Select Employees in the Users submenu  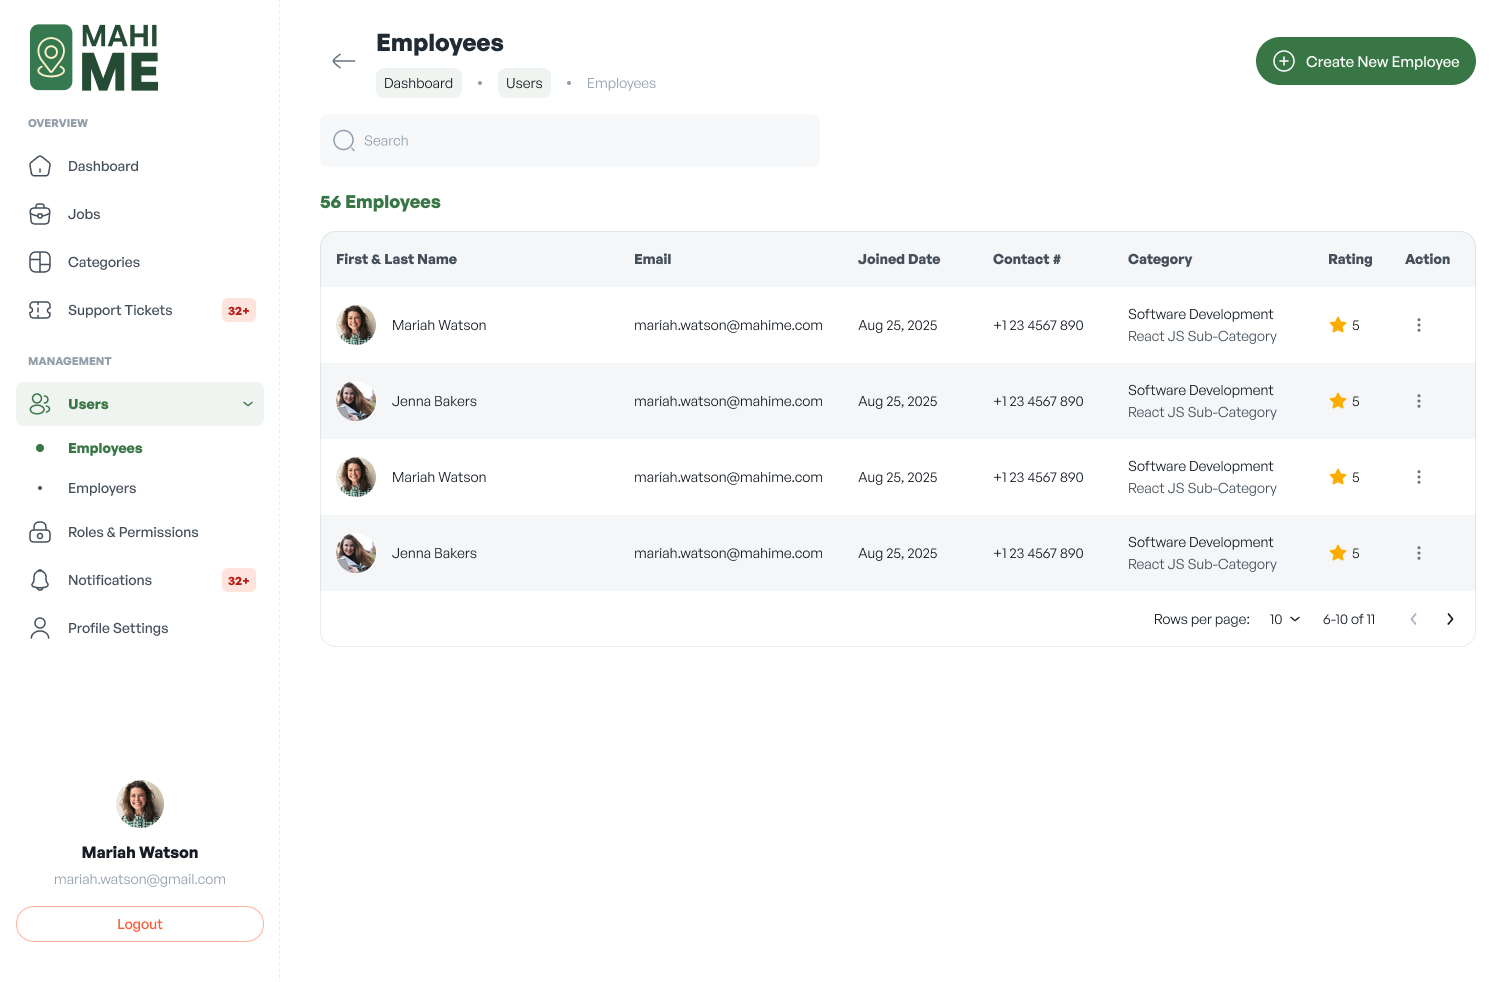pyautogui.click(x=105, y=448)
